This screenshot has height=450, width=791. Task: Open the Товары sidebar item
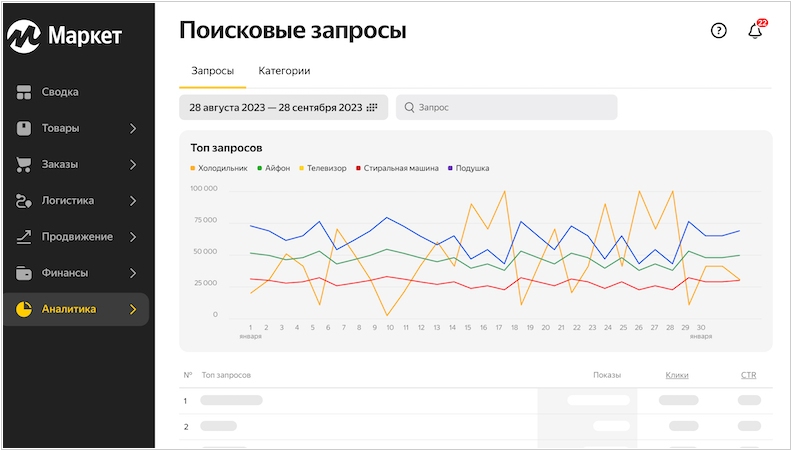click(76, 128)
